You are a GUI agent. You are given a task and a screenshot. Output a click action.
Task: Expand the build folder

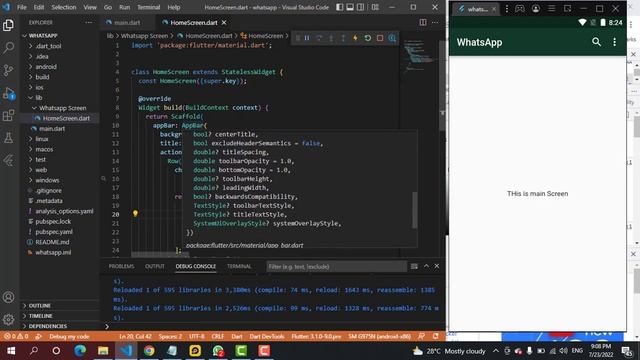point(59,77)
